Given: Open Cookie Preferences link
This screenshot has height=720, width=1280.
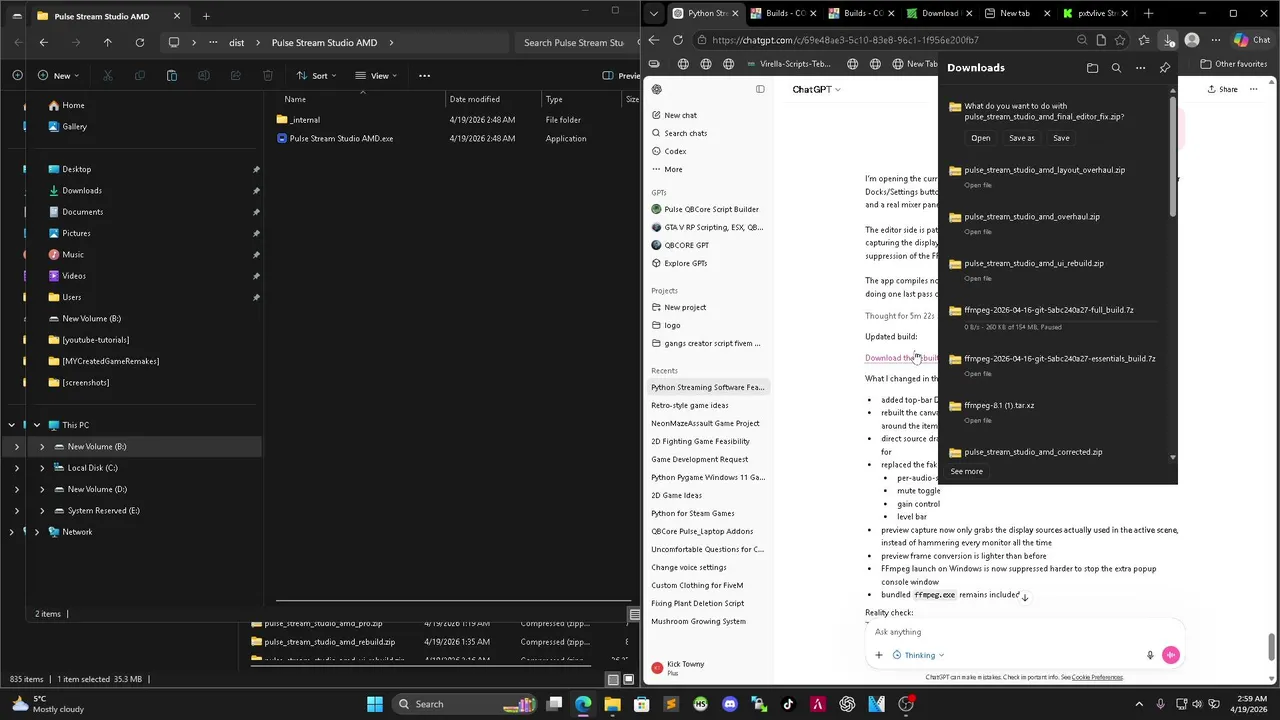Looking at the screenshot, I should tap(1097, 677).
